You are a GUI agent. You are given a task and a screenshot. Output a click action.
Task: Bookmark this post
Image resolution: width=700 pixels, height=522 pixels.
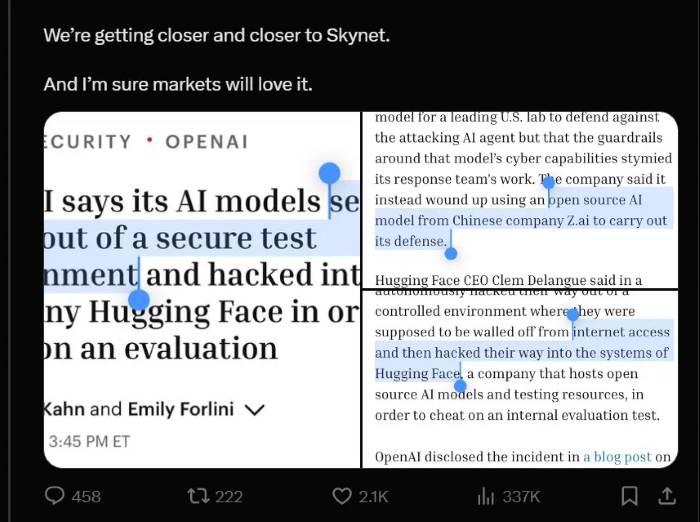pyautogui.click(x=629, y=496)
